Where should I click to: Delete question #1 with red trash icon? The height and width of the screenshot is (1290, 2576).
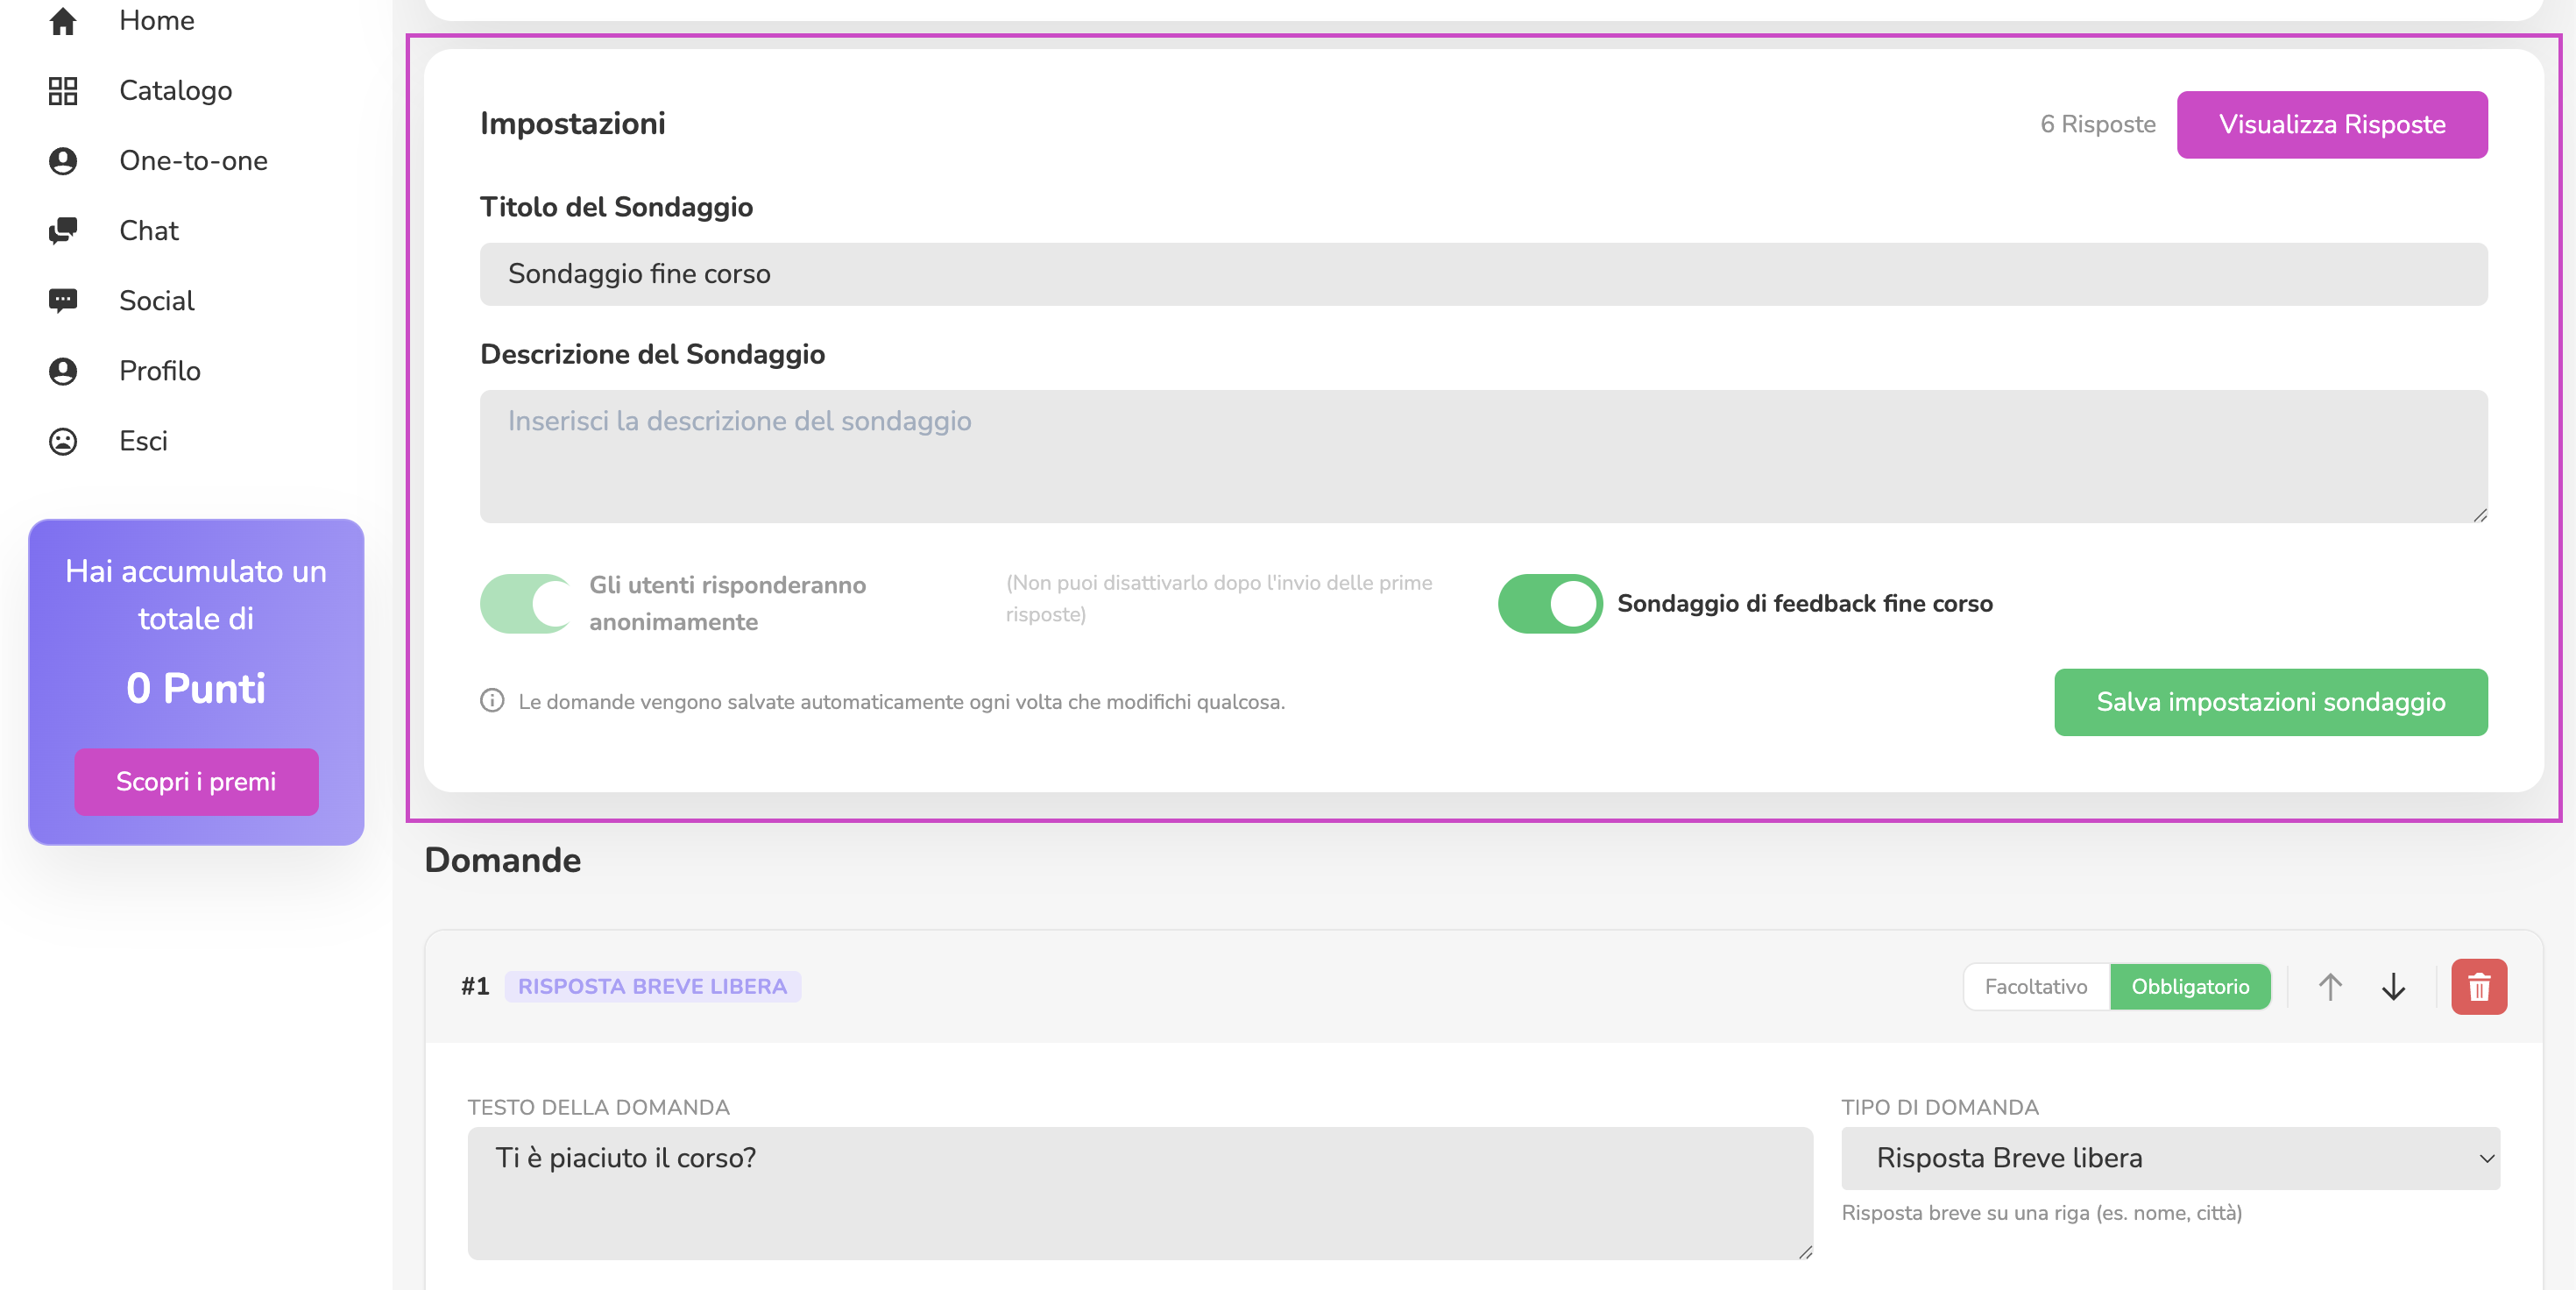[x=2479, y=987]
